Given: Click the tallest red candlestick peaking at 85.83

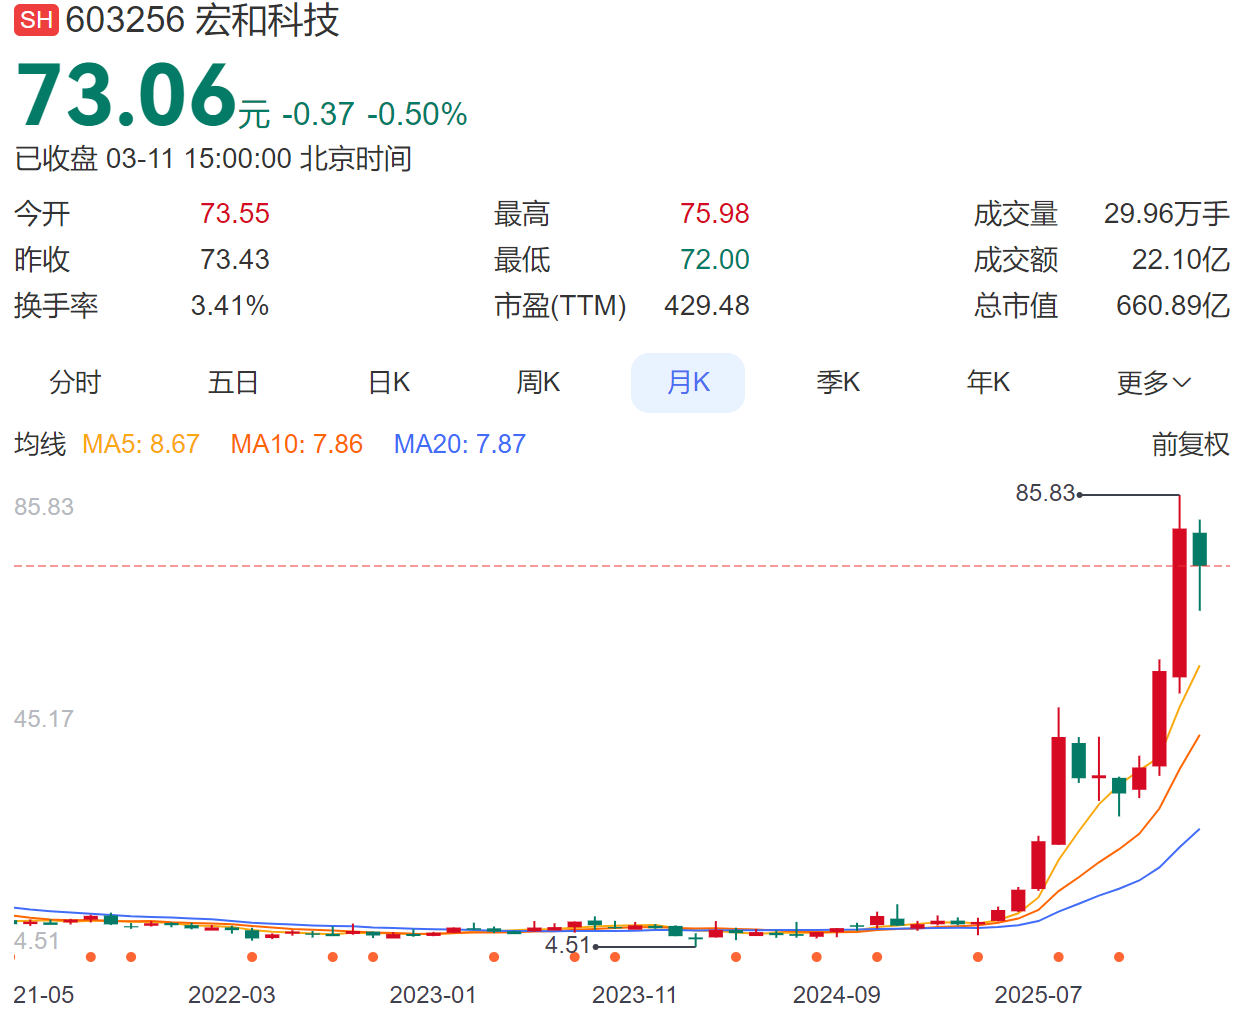Looking at the screenshot, I should tap(1180, 602).
